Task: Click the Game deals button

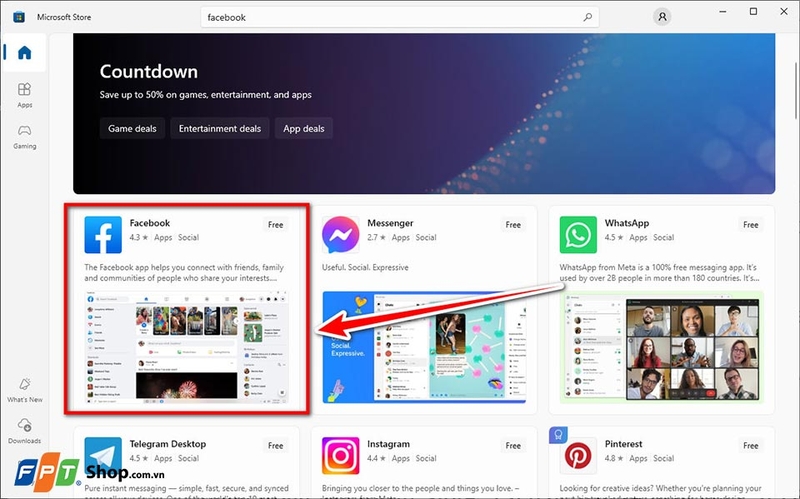Action: (132, 129)
